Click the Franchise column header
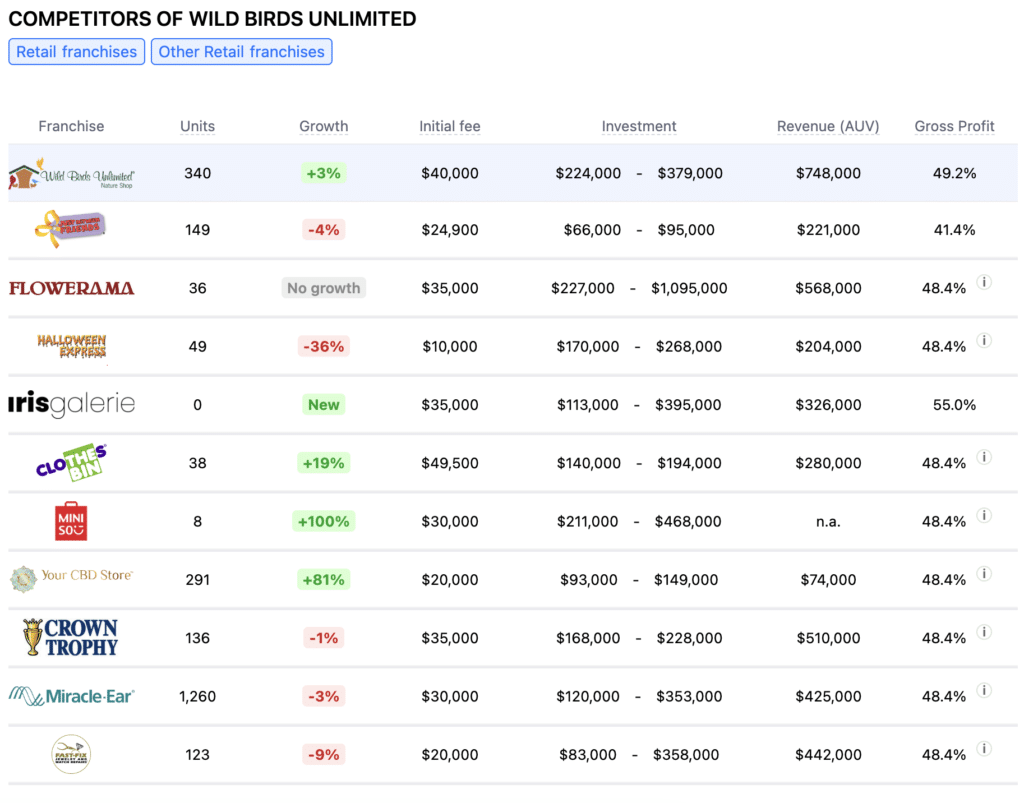The height and width of the screenshot is (803, 1024). [71, 126]
